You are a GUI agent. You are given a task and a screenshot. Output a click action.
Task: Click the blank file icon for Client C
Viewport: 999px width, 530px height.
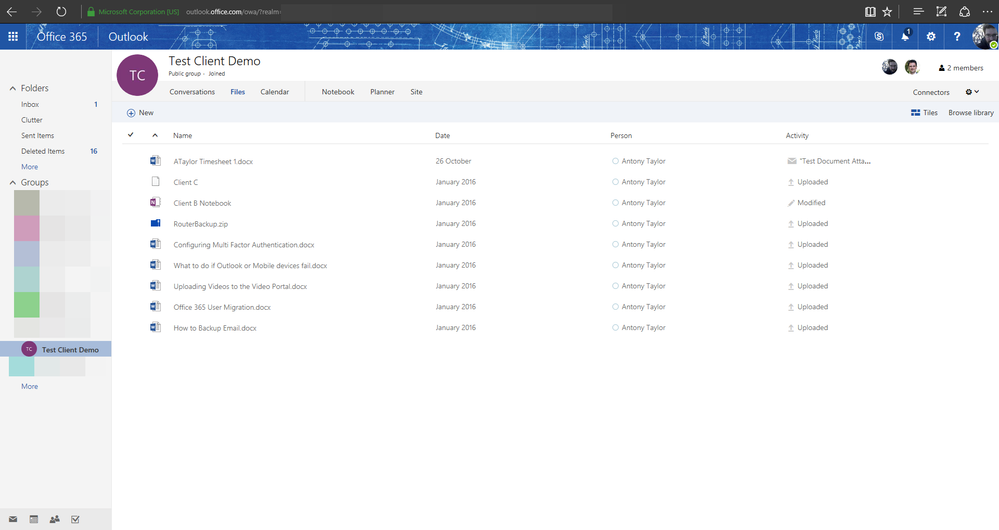pos(155,182)
